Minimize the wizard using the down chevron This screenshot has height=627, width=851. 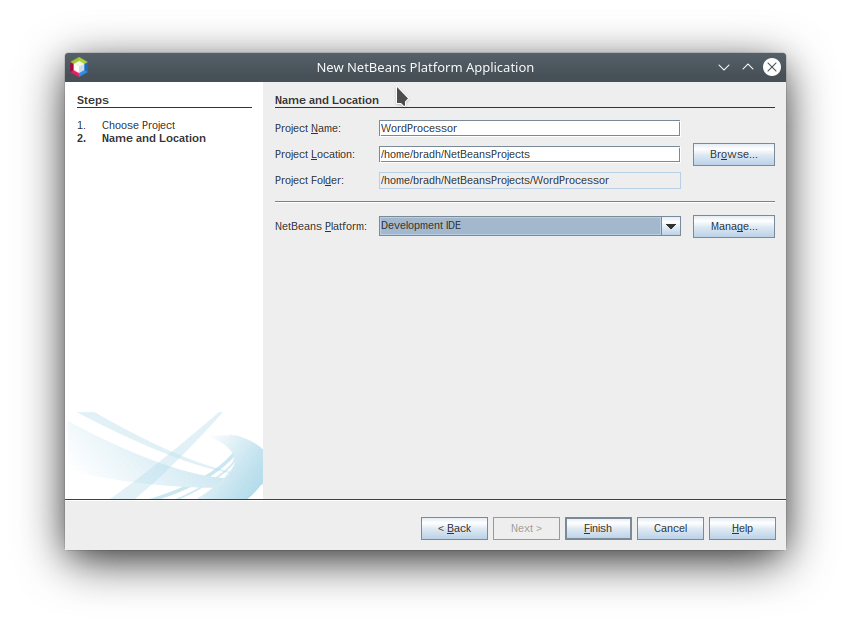tap(724, 67)
